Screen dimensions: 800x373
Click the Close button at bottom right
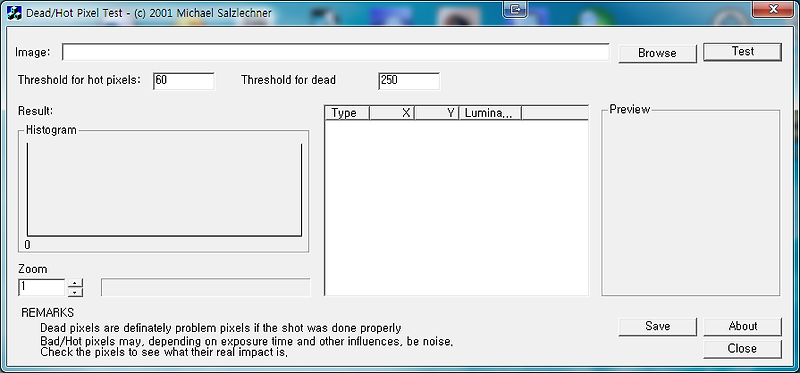[742, 349]
